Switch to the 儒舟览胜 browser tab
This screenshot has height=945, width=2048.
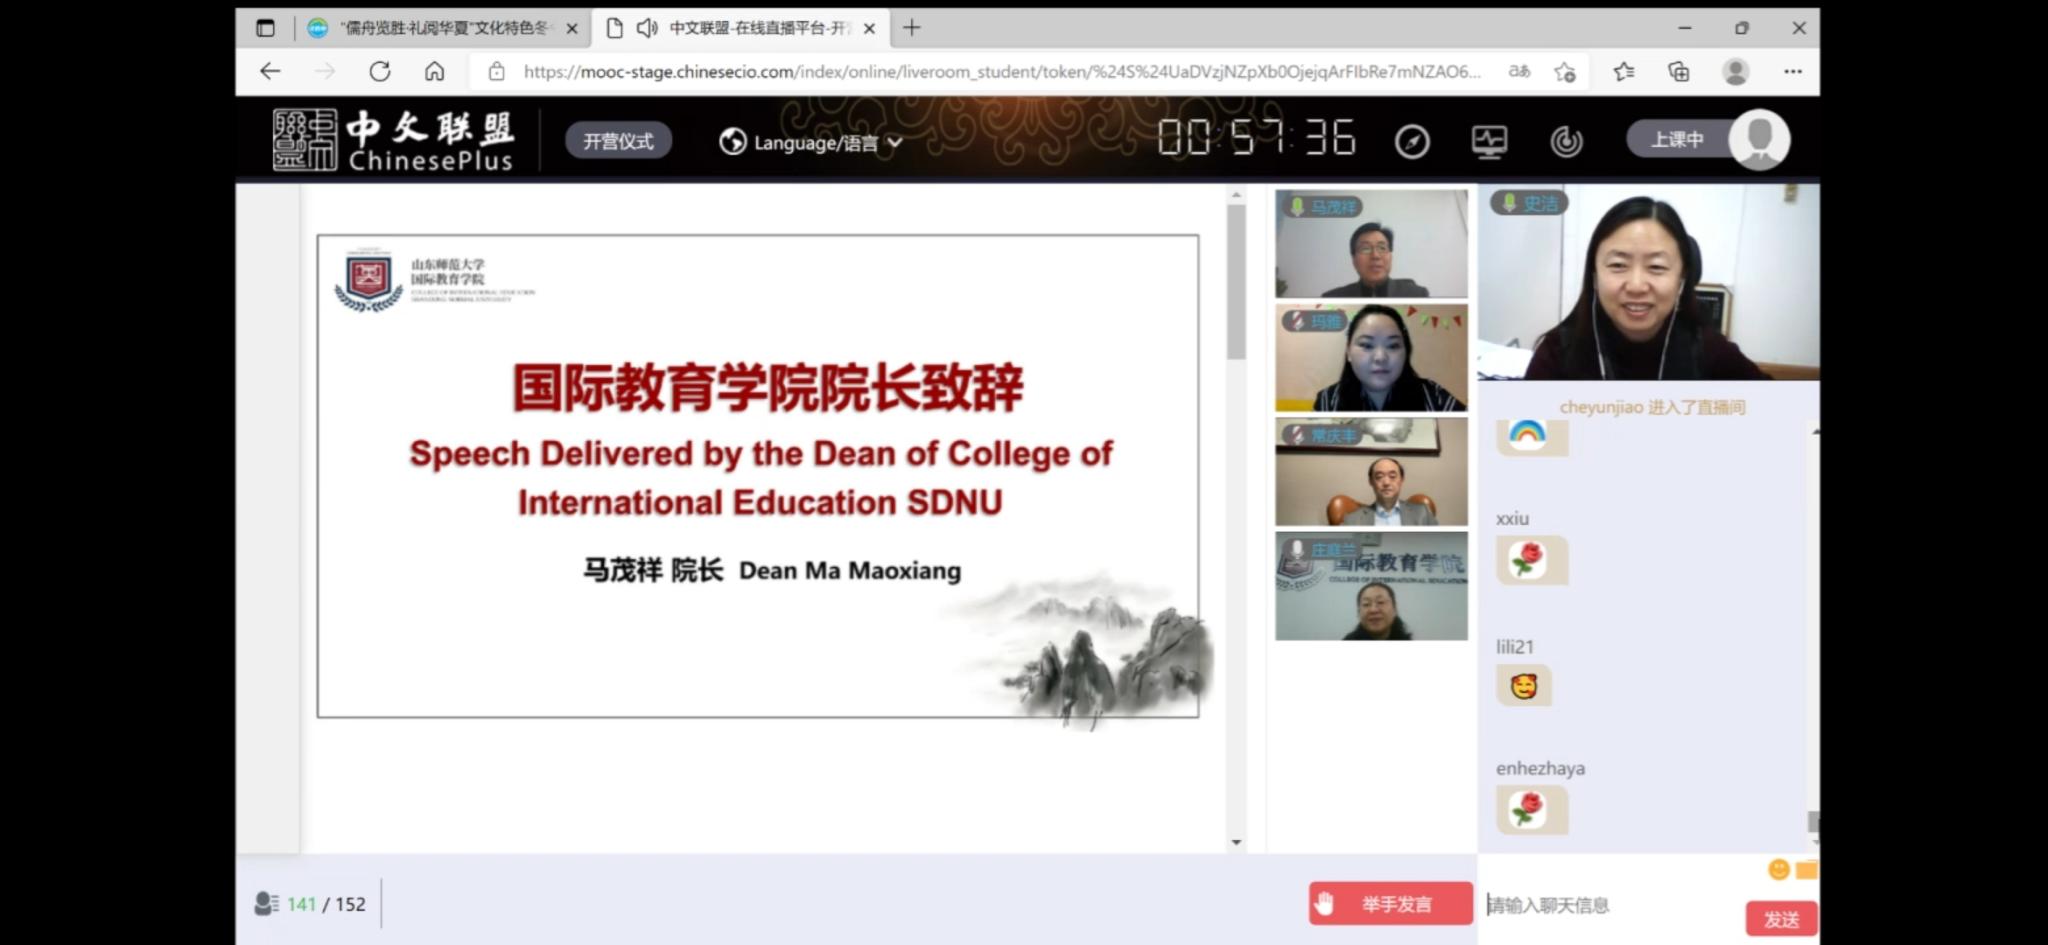(440, 28)
